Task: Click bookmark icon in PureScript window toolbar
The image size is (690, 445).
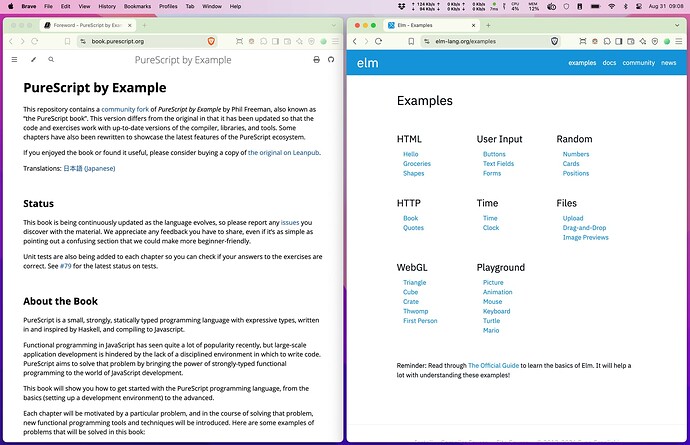Action: click(x=67, y=41)
